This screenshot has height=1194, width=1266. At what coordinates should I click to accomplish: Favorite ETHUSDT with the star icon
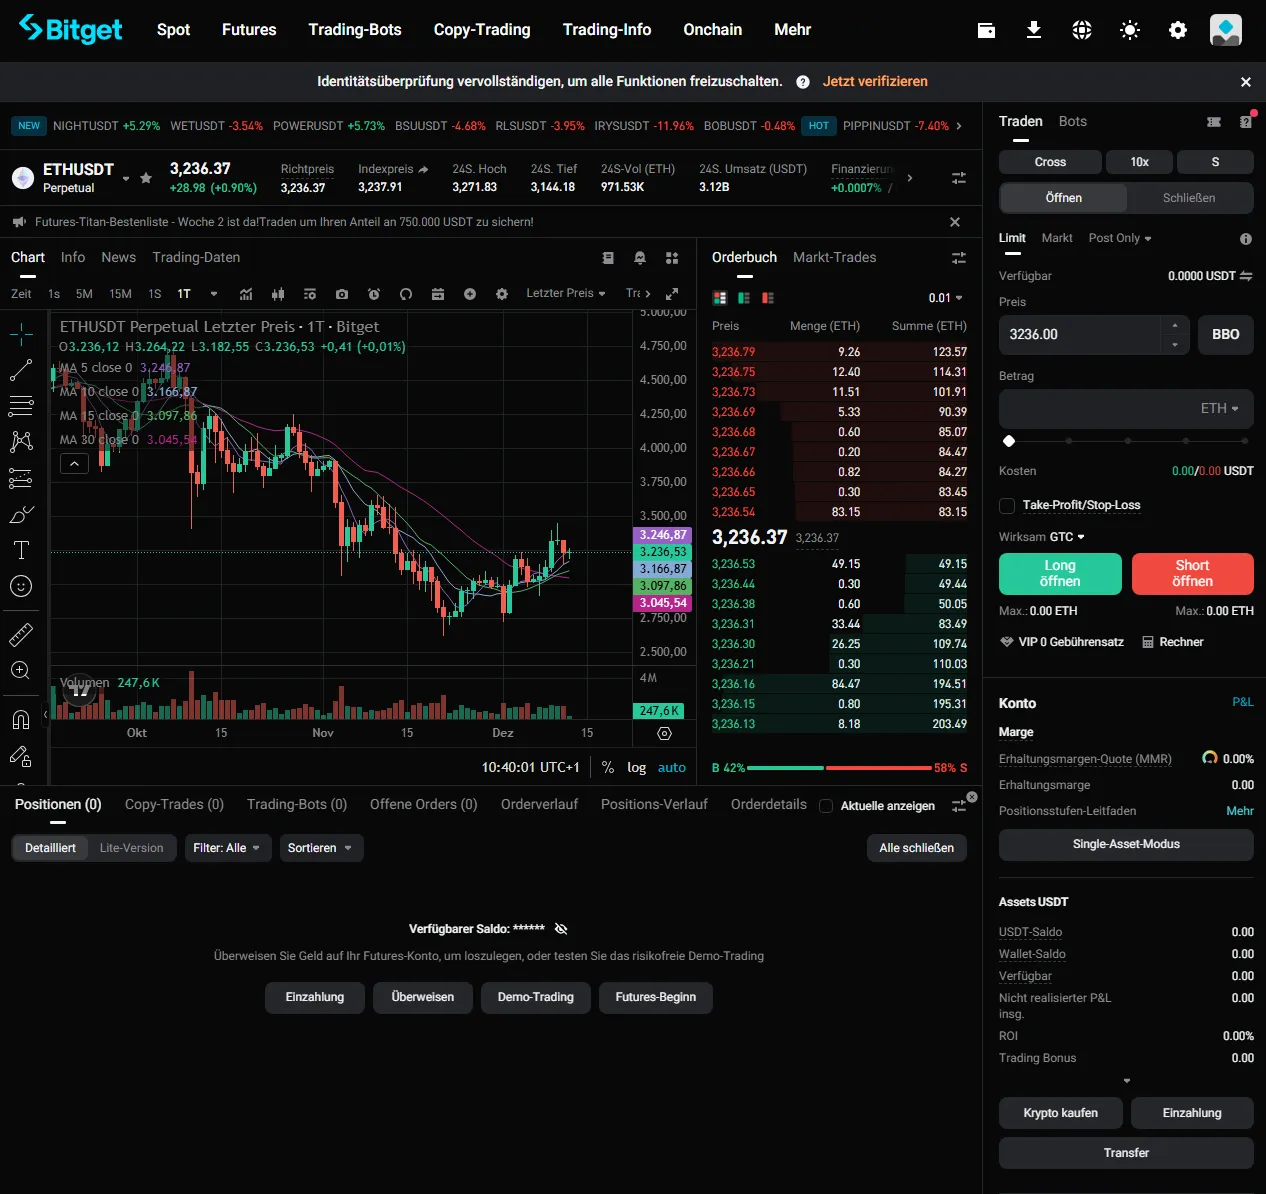pyautogui.click(x=146, y=178)
